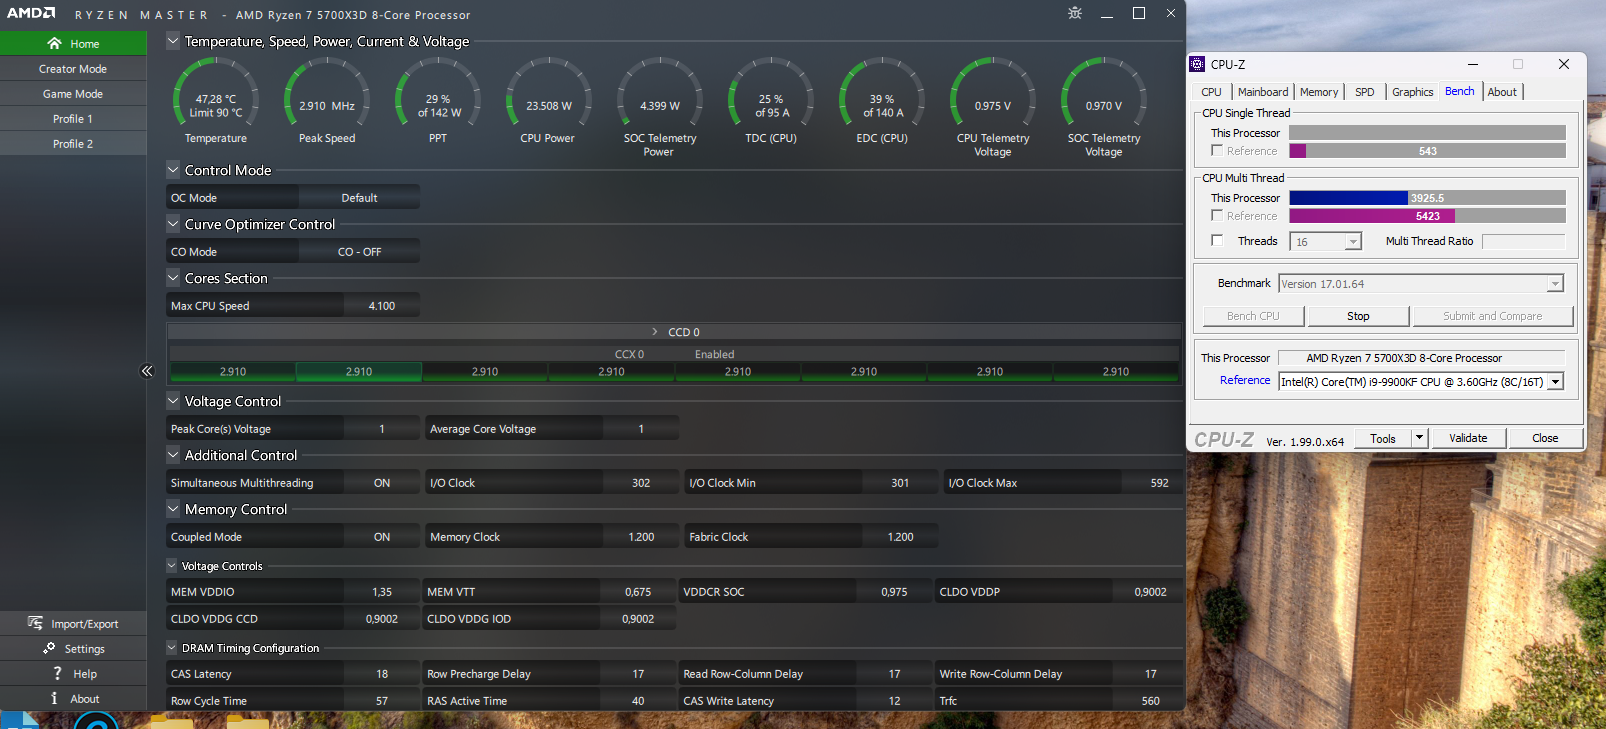Switch to the Memory tab in CPU-Z
Screen dimensions: 1606x729
1318,92
